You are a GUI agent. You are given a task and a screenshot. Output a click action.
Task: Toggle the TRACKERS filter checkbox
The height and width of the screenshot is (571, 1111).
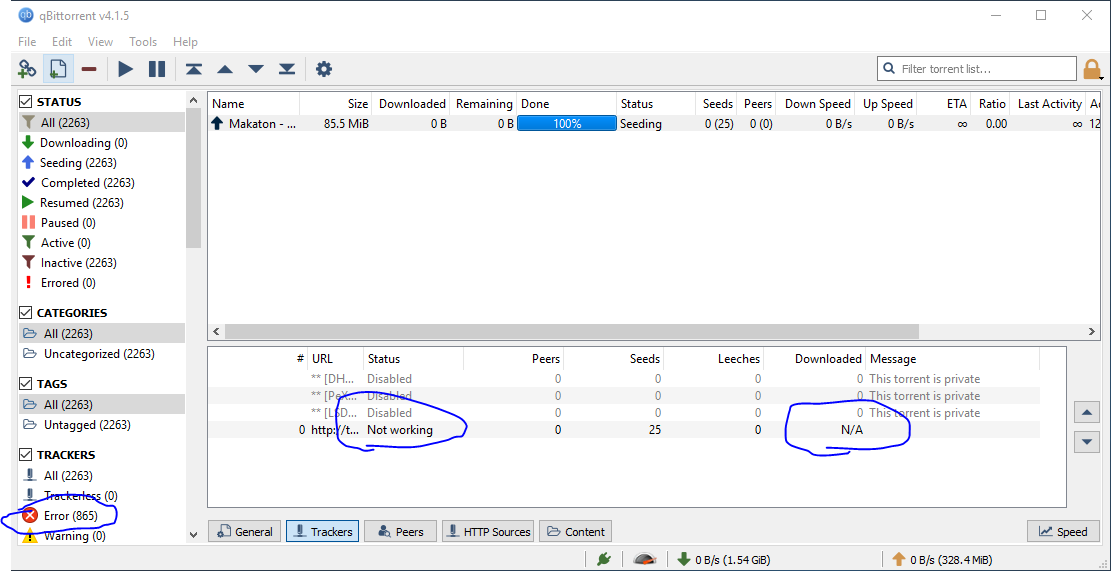click(26, 455)
